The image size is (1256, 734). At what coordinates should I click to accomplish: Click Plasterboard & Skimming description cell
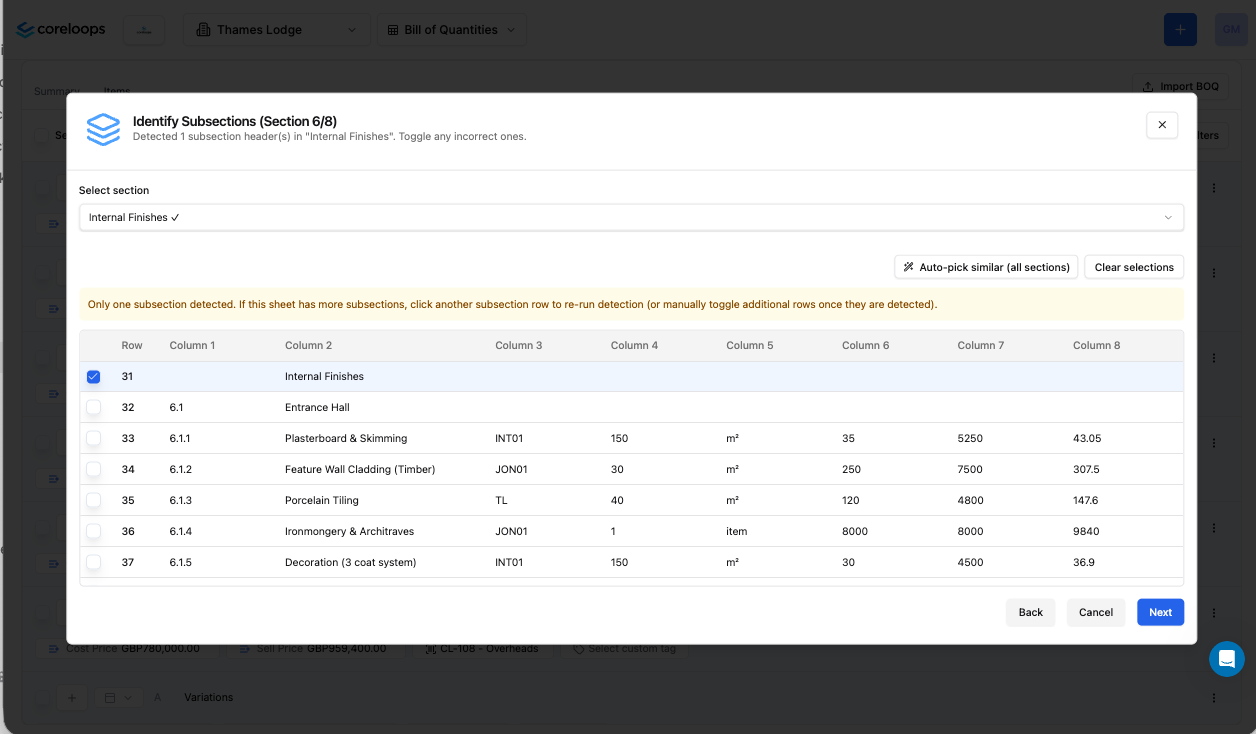pyautogui.click(x=346, y=439)
